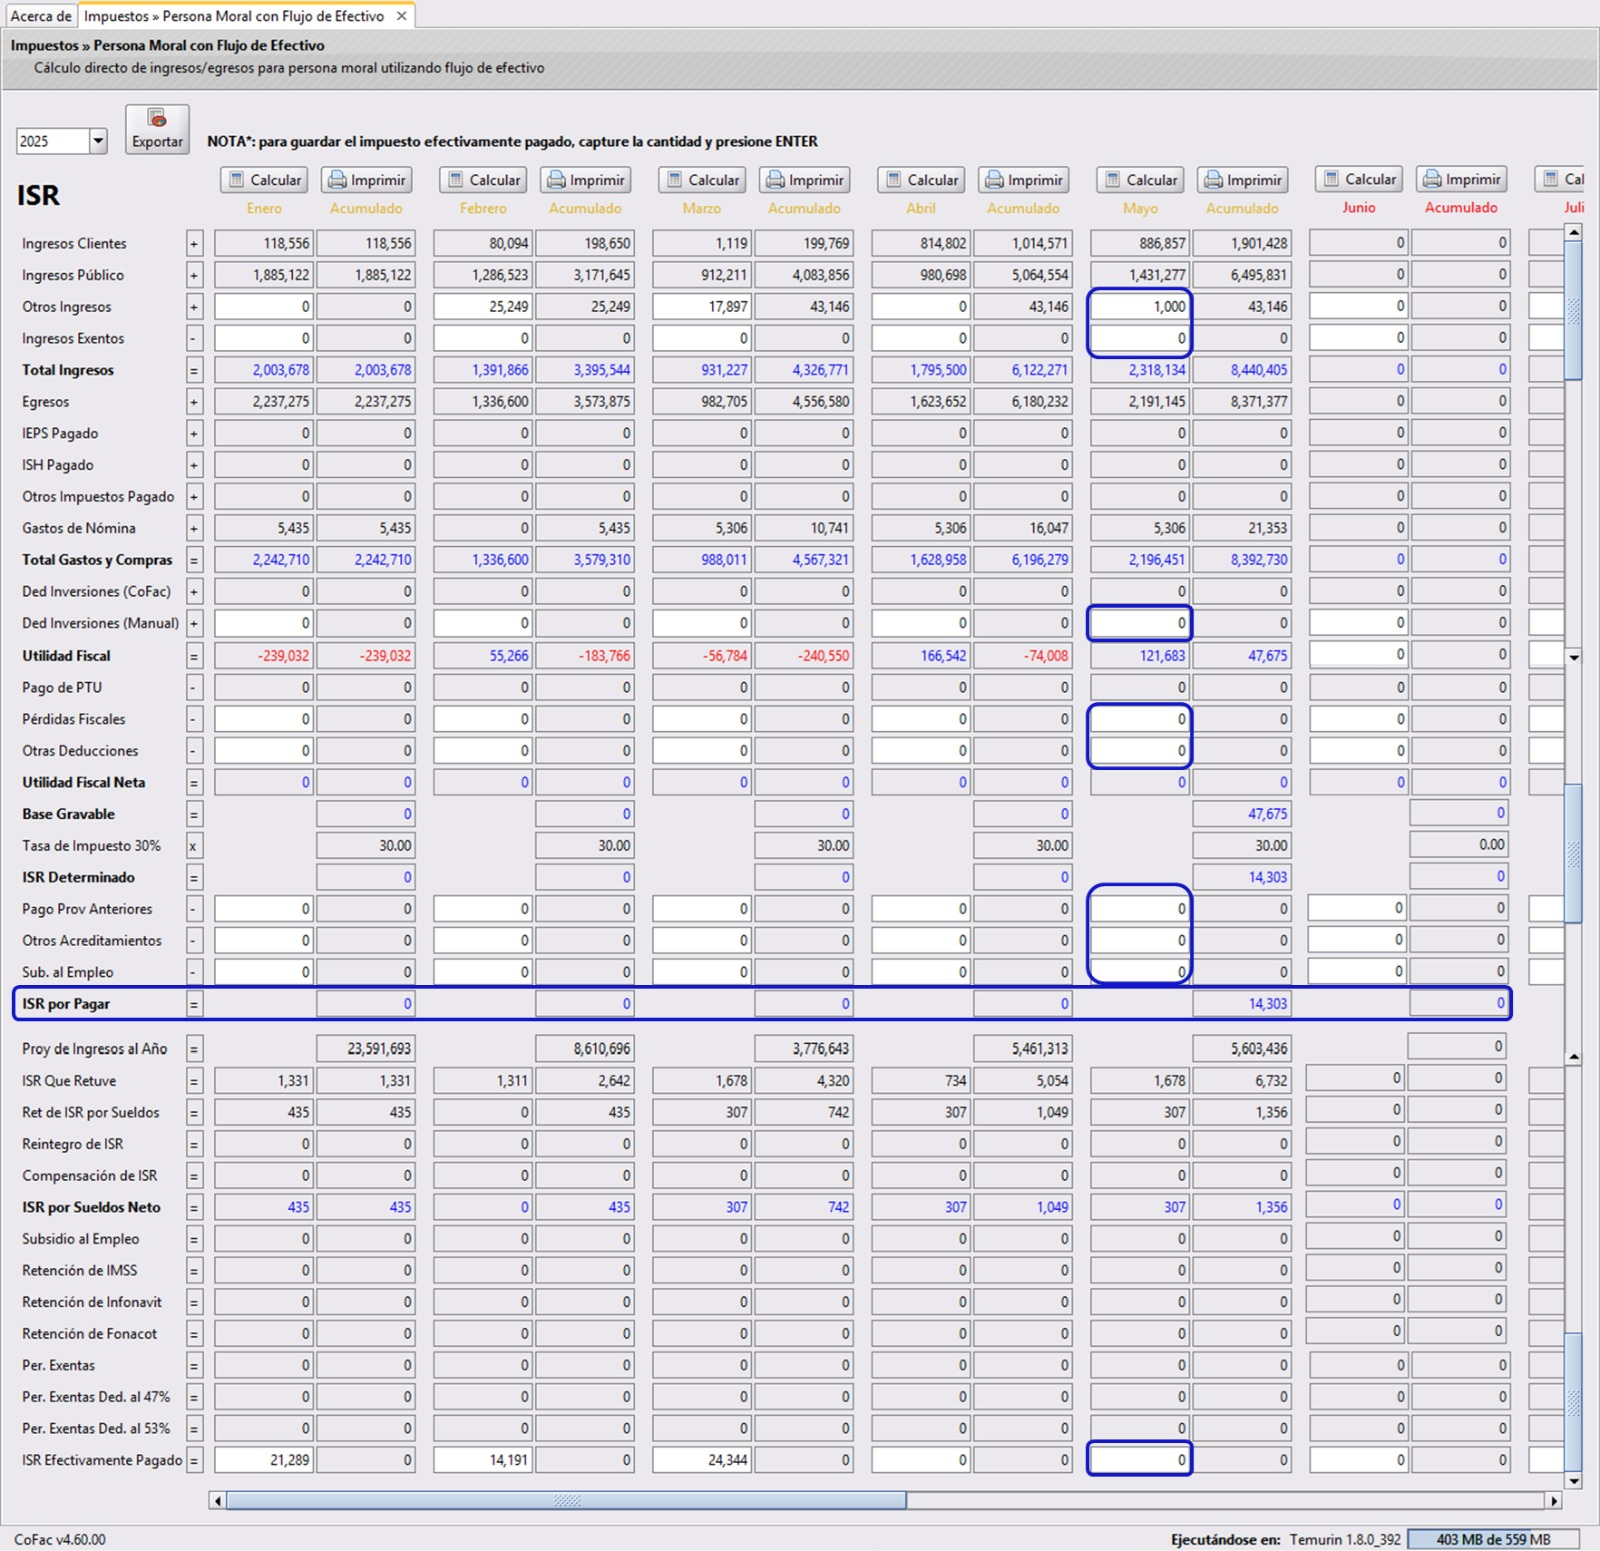
Task: Open the 2025 year dropdown
Action: tap(97, 141)
